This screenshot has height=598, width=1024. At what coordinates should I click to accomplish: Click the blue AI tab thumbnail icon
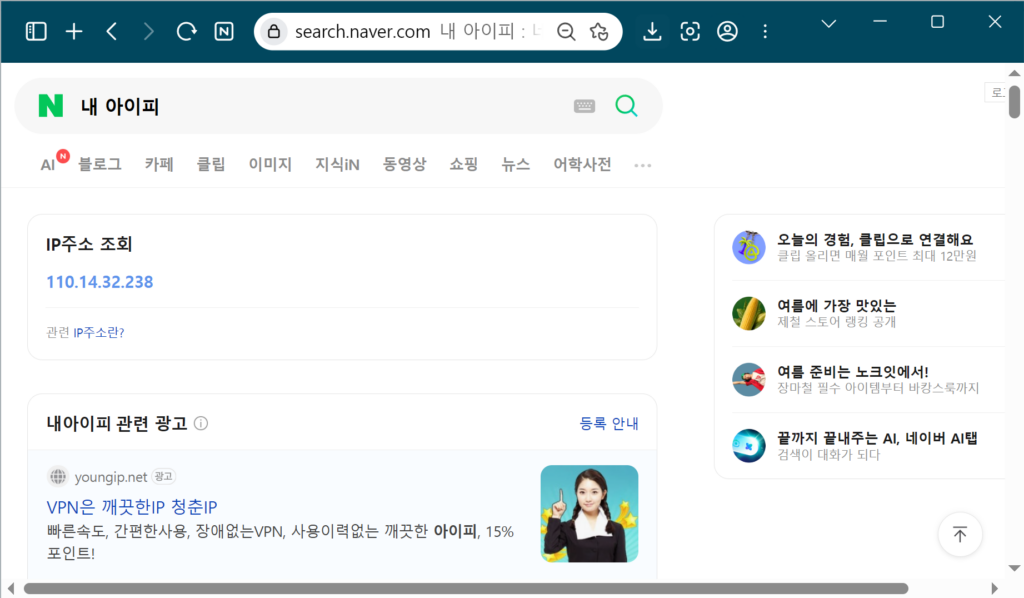pos(748,445)
